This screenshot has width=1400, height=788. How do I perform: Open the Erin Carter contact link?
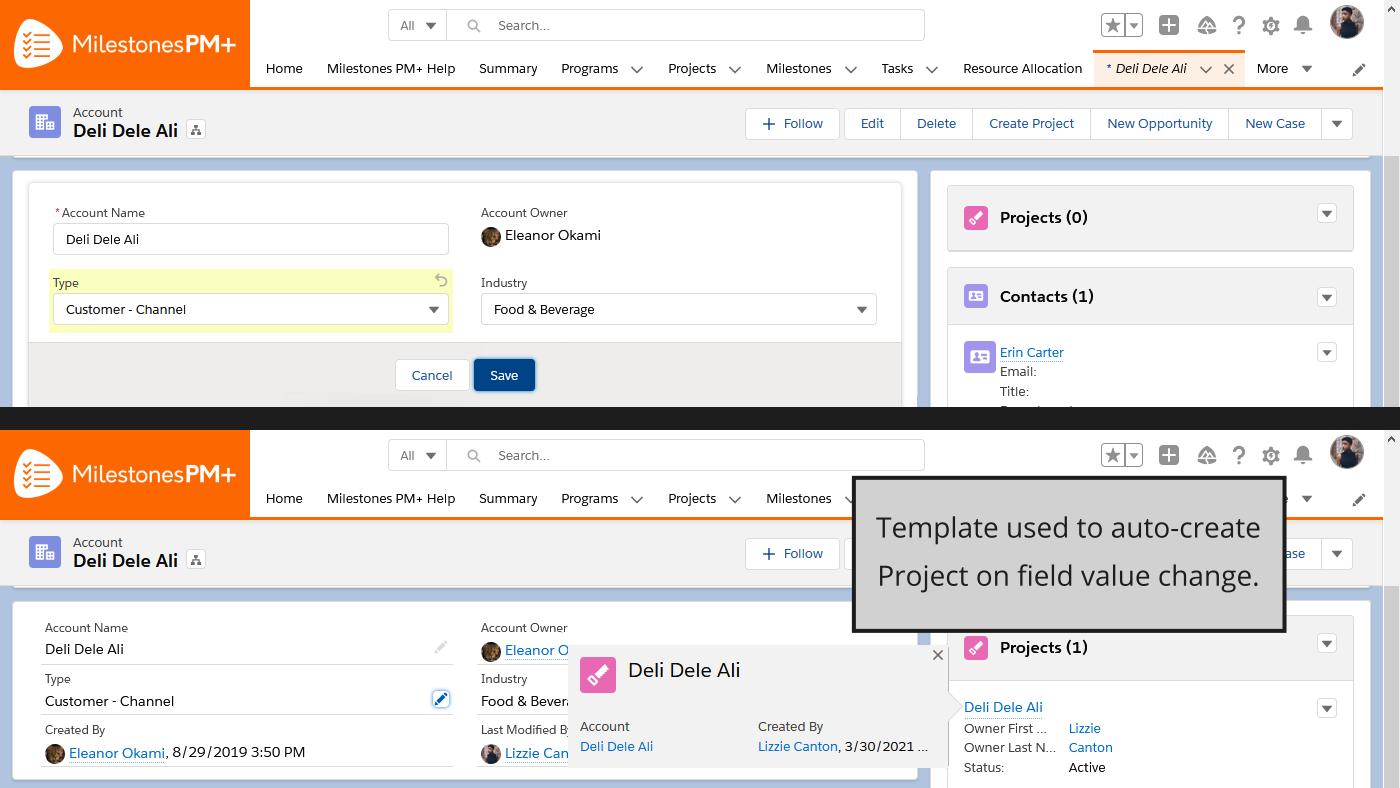(x=1031, y=352)
